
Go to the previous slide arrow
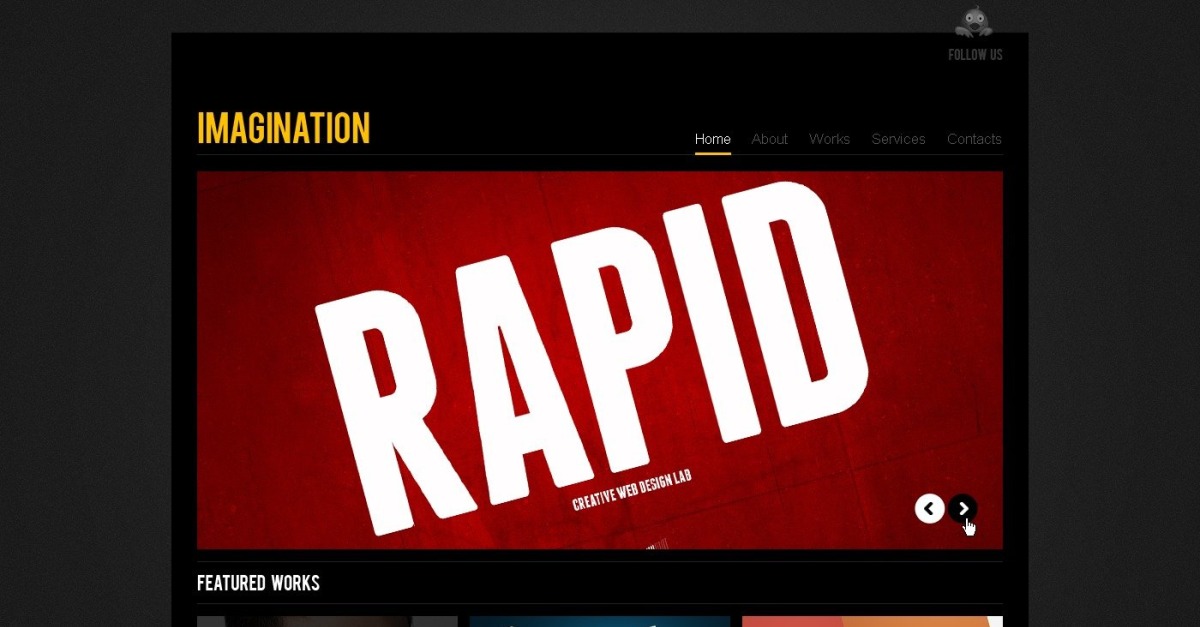click(930, 509)
